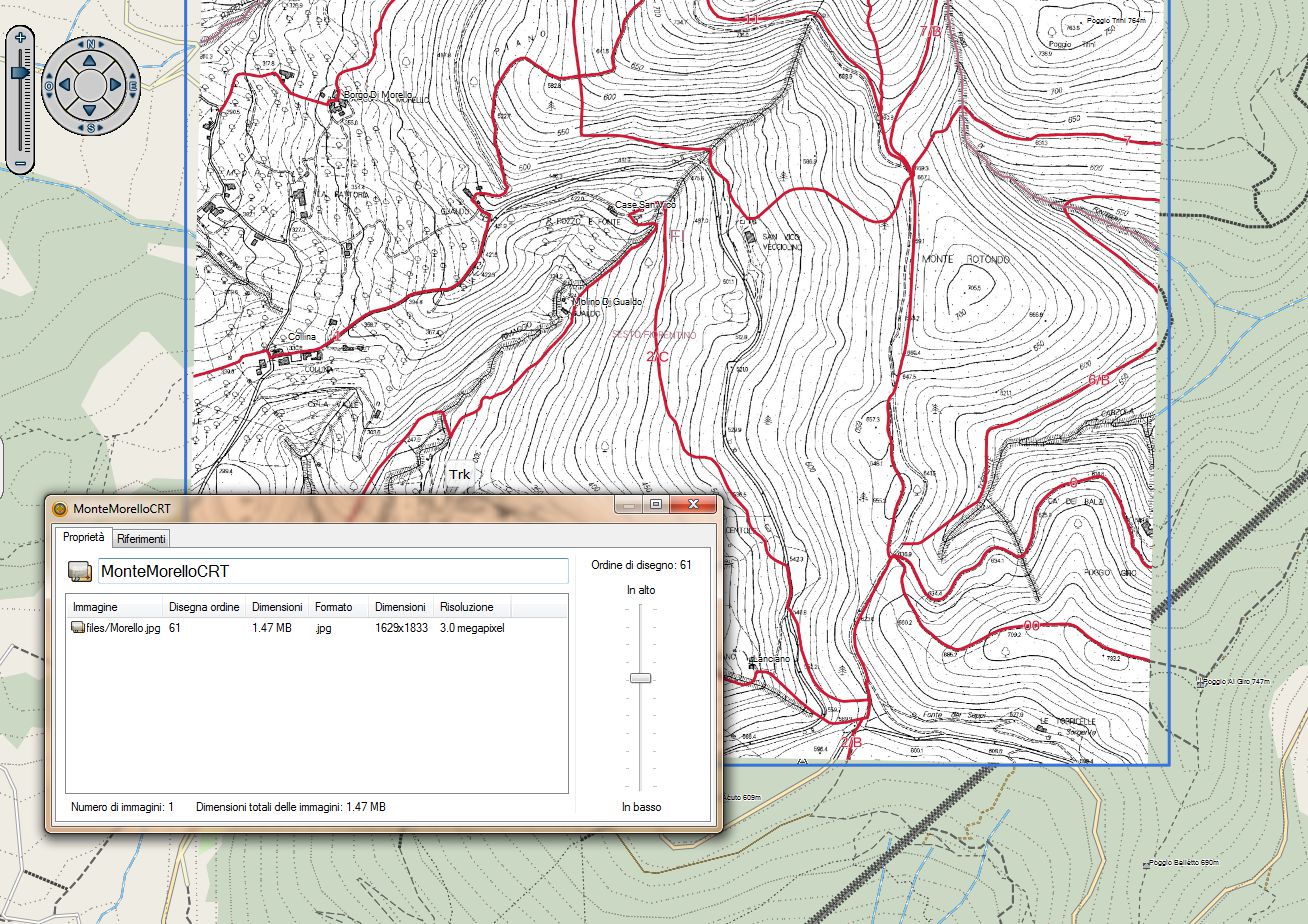
Task: Click the Collina place label on map
Action: [x=301, y=337]
